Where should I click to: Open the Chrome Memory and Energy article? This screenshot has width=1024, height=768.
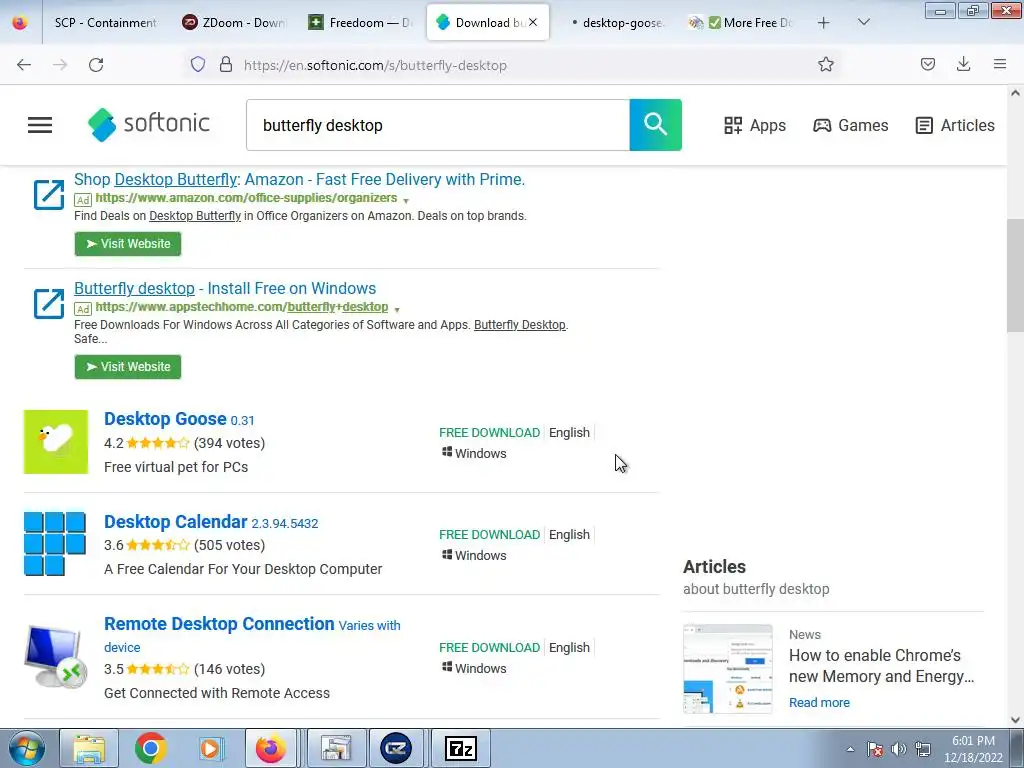tap(881, 665)
